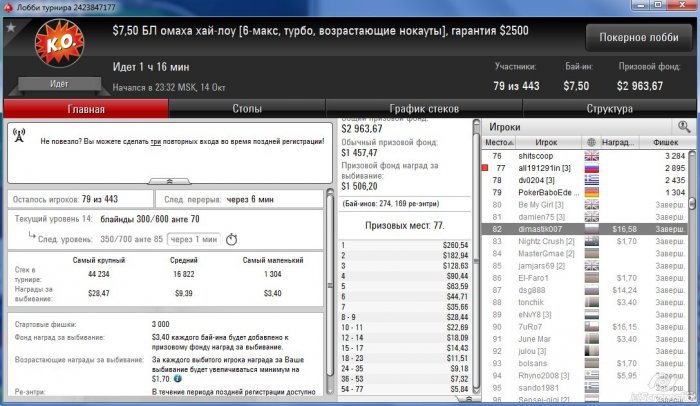Click the stopwatch icon next to next level
700x406 pixels.
(231, 239)
